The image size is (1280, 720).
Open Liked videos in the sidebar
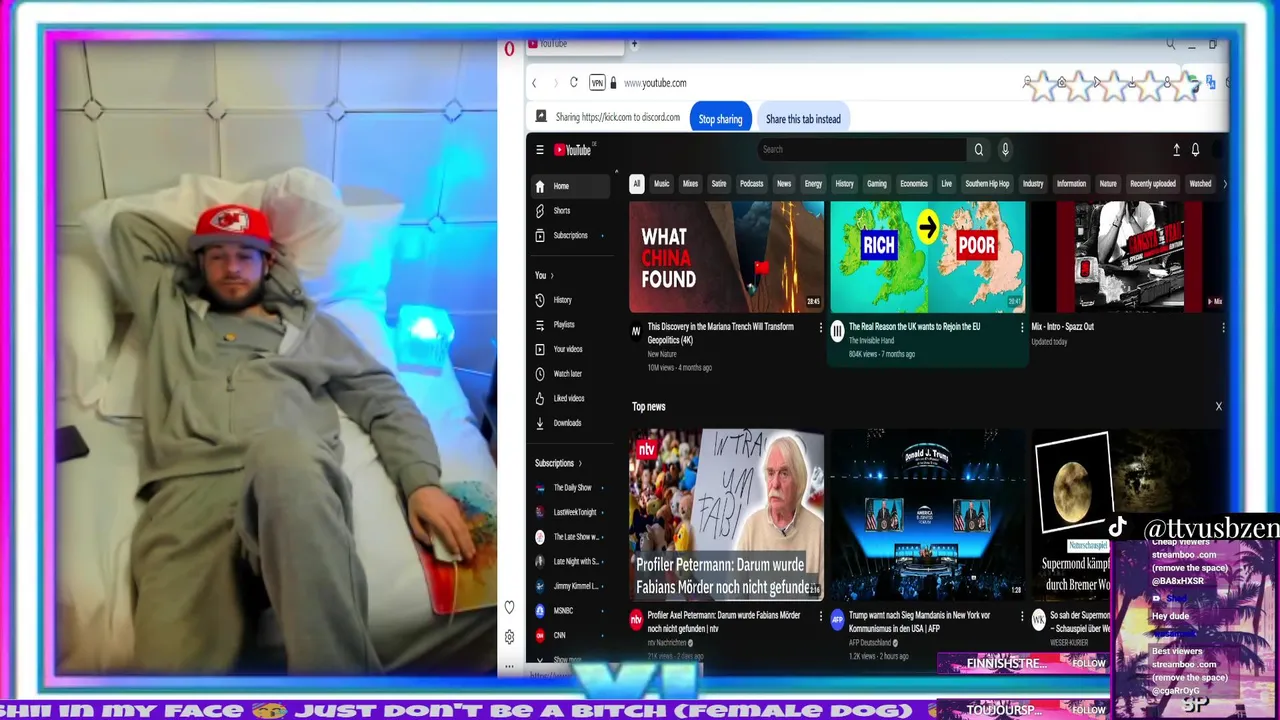point(571,398)
